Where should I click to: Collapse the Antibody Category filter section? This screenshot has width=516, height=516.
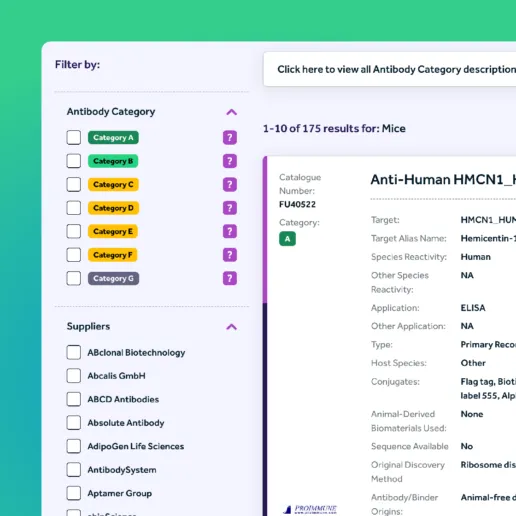[232, 112]
